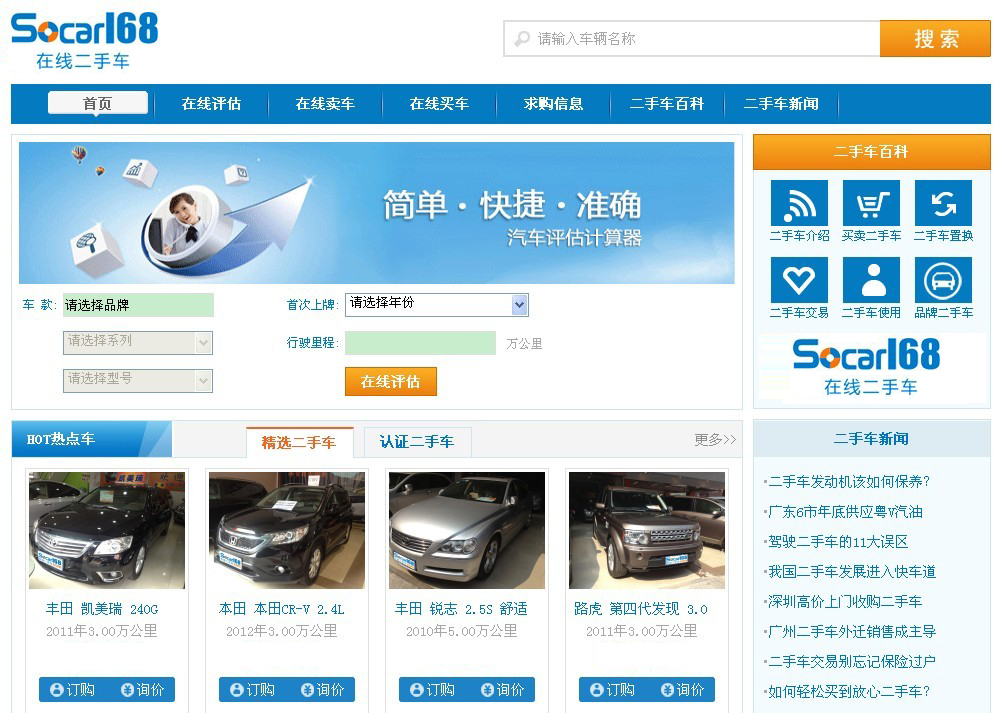
Task: Click the 汽车评估计算器 banner
Action: pos(377,213)
